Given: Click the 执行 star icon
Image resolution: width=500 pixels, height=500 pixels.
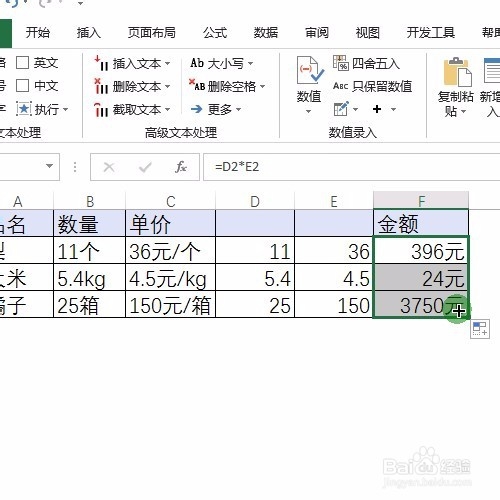Looking at the screenshot, I should pyautogui.click(x=24, y=109).
